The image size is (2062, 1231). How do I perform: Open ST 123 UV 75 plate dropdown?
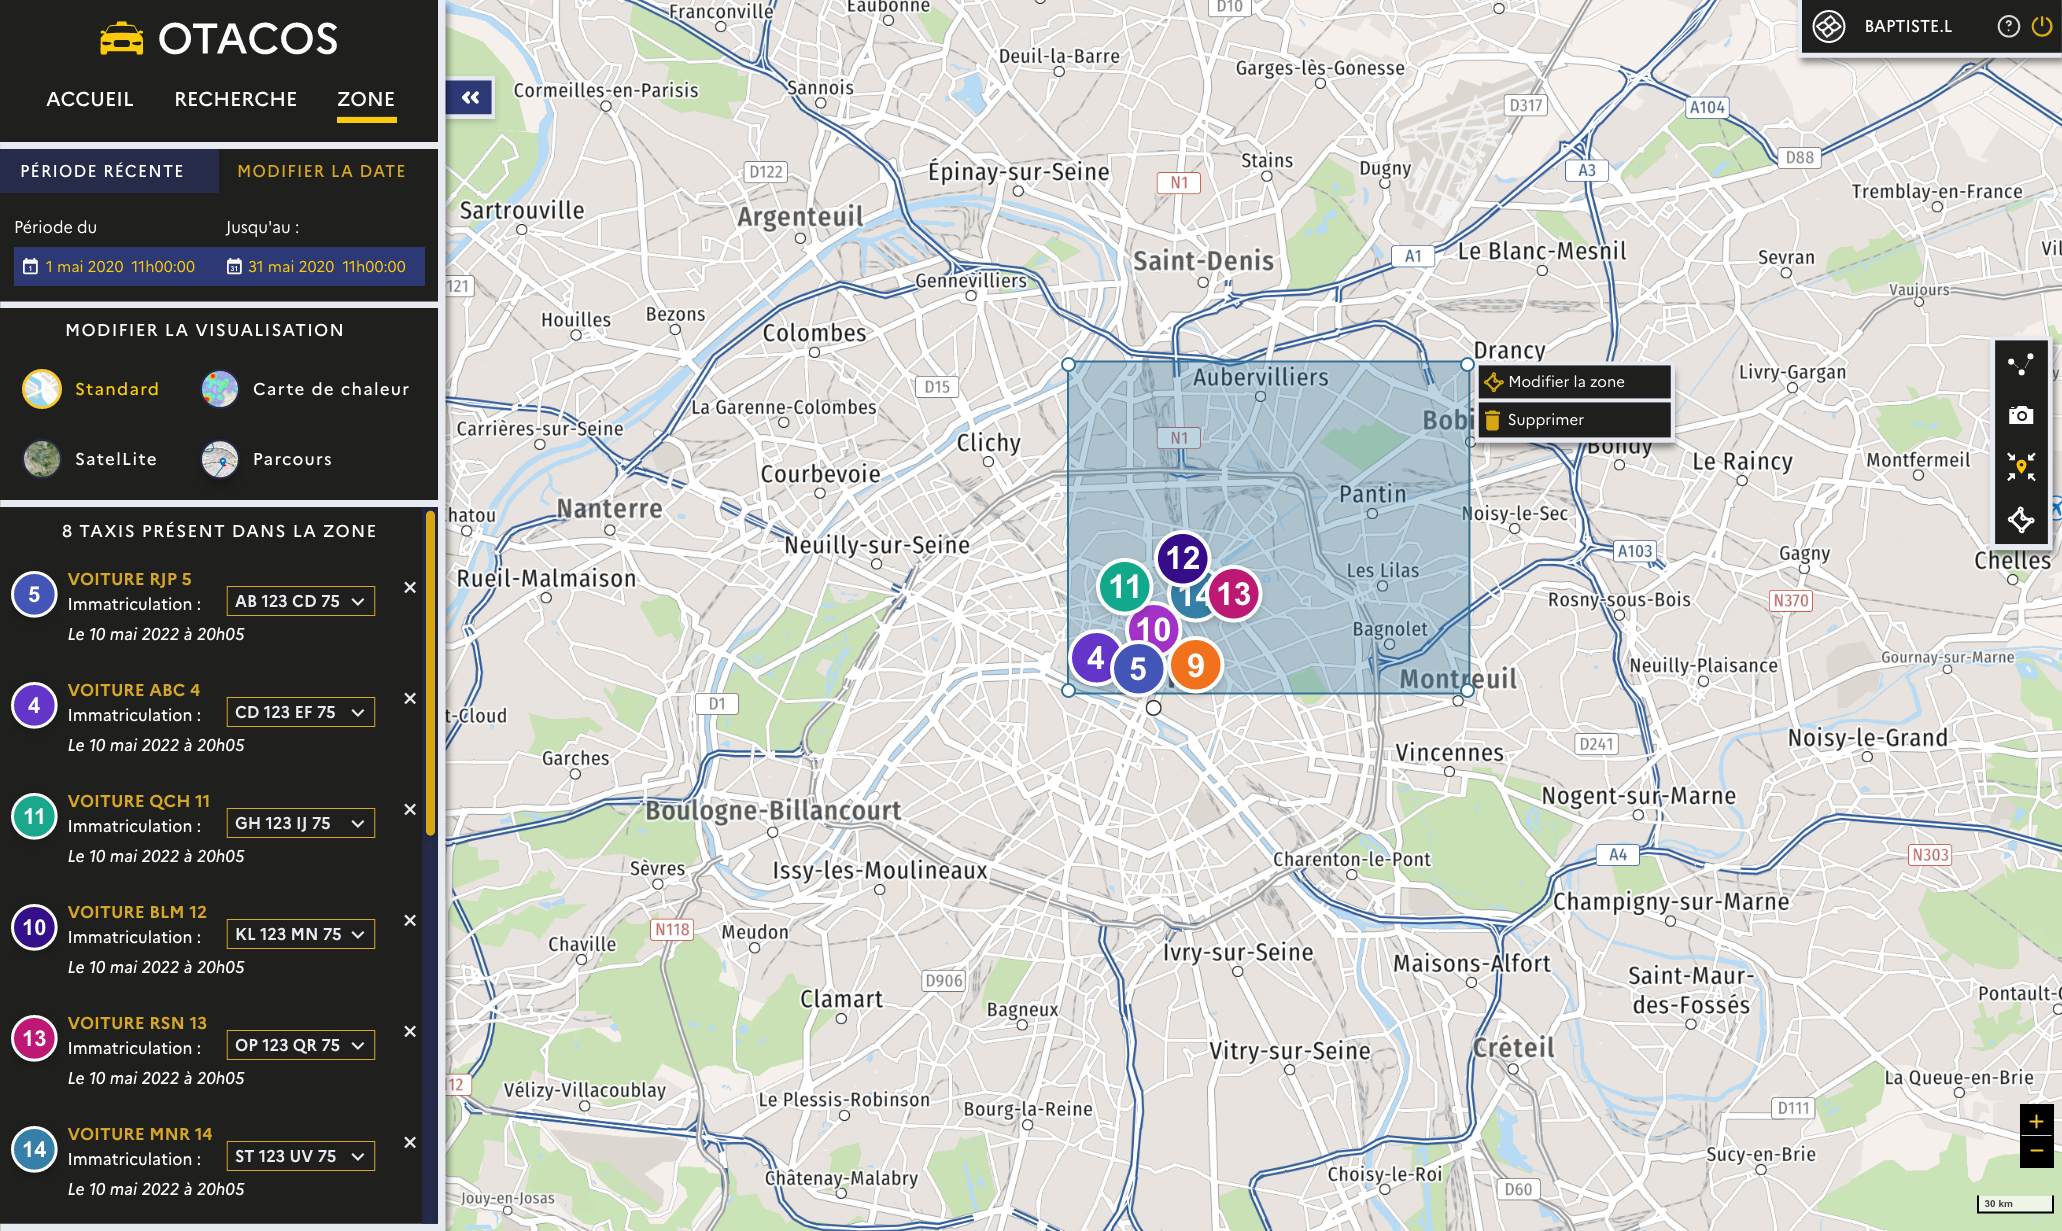300,1156
